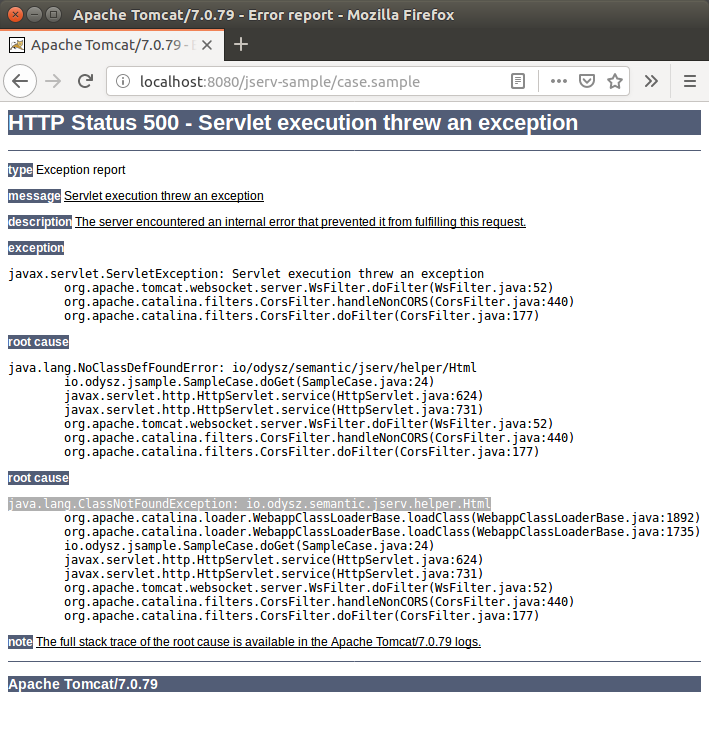
Task: Close the Apache Tomcat tab
Action: [x=206, y=45]
